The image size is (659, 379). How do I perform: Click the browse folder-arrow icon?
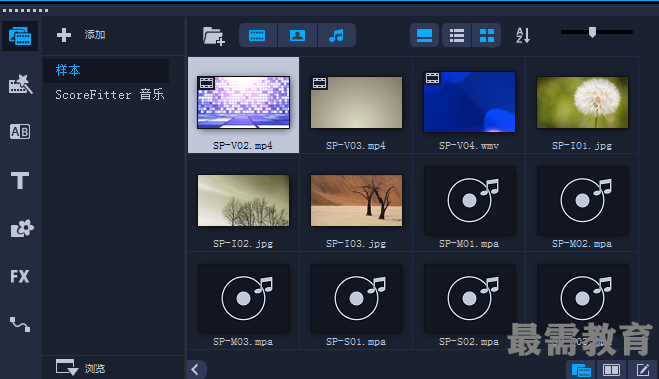[67, 367]
